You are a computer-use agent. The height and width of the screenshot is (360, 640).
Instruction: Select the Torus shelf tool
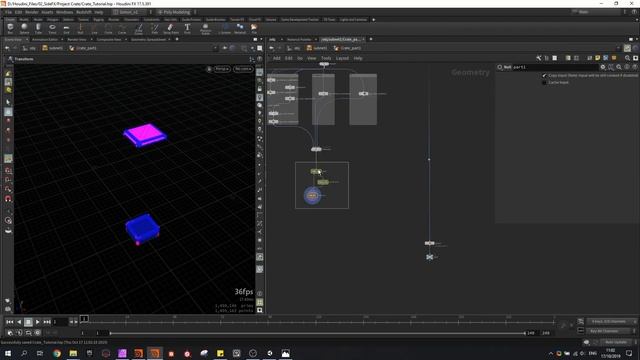[x=52, y=28]
